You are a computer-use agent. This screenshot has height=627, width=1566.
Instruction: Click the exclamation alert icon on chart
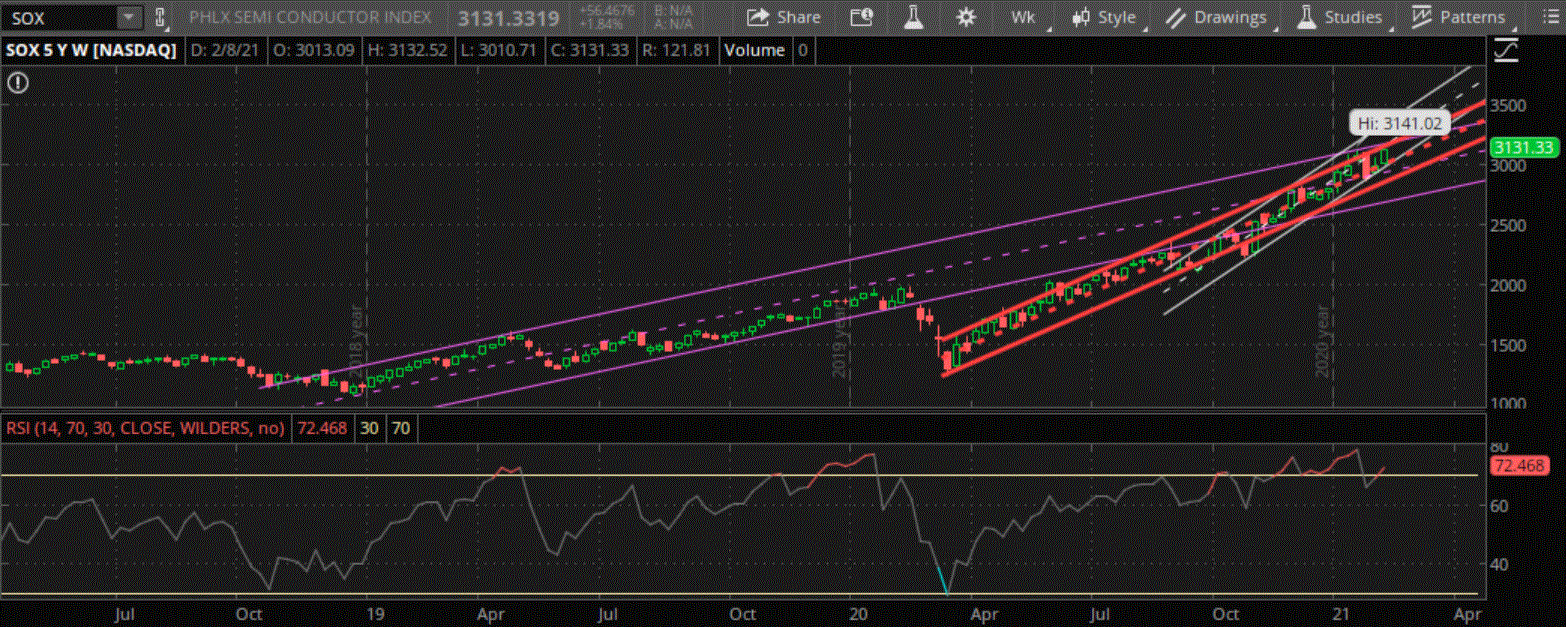pyautogui.click(x=18, y=83)
